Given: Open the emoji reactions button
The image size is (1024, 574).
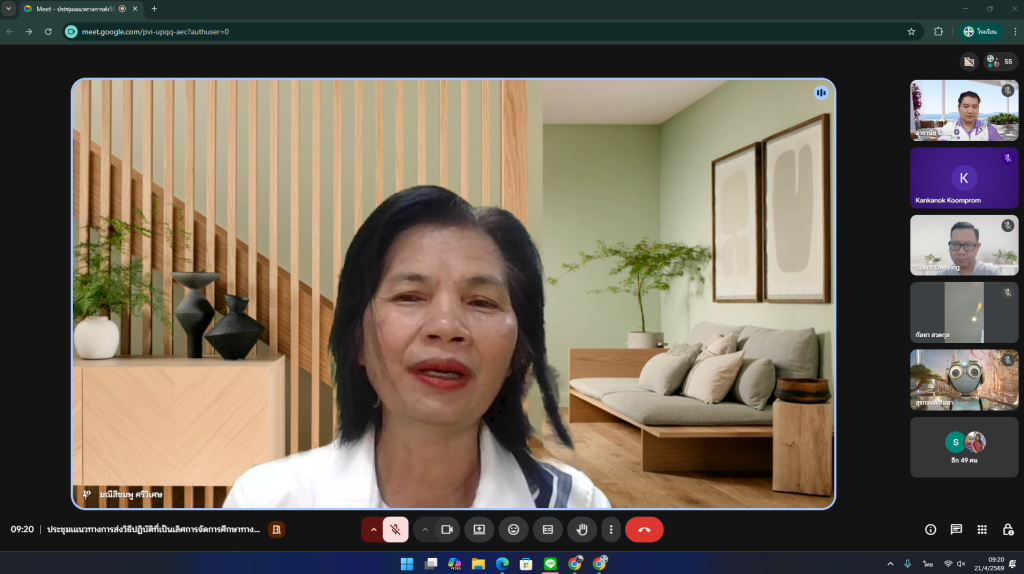Looking at the screenshot, I should coord(514,529).
